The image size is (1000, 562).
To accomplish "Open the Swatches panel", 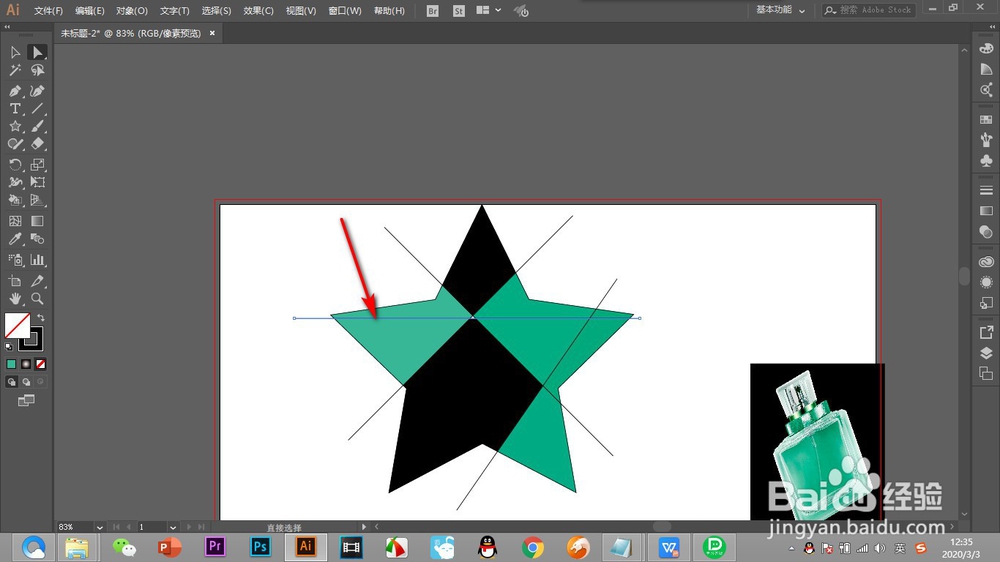I will (x=986, y=119).
